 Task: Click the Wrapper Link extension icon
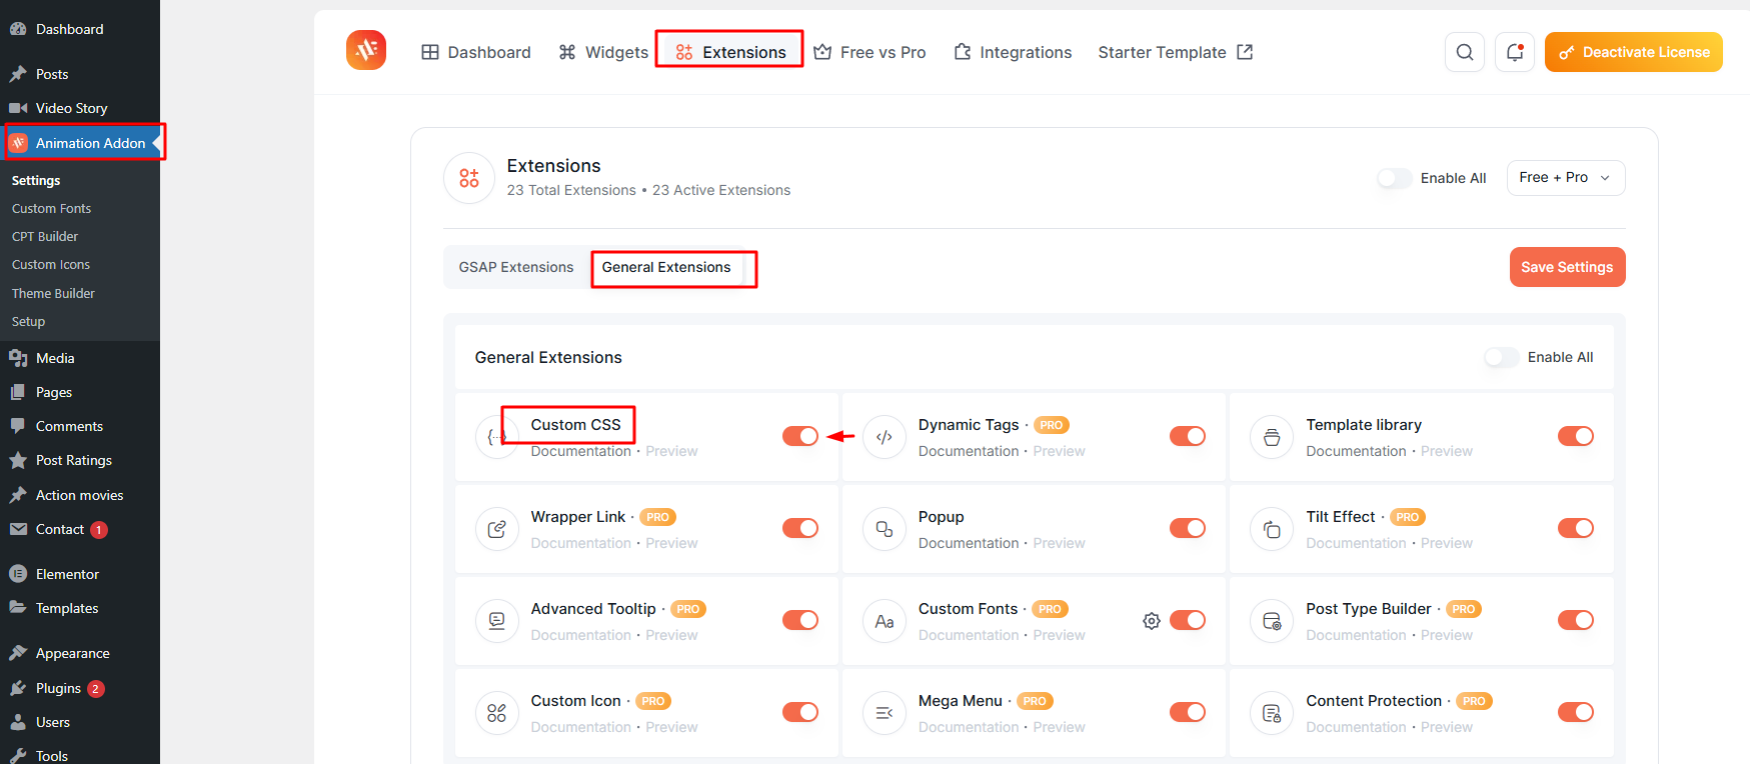pos(497,529)
